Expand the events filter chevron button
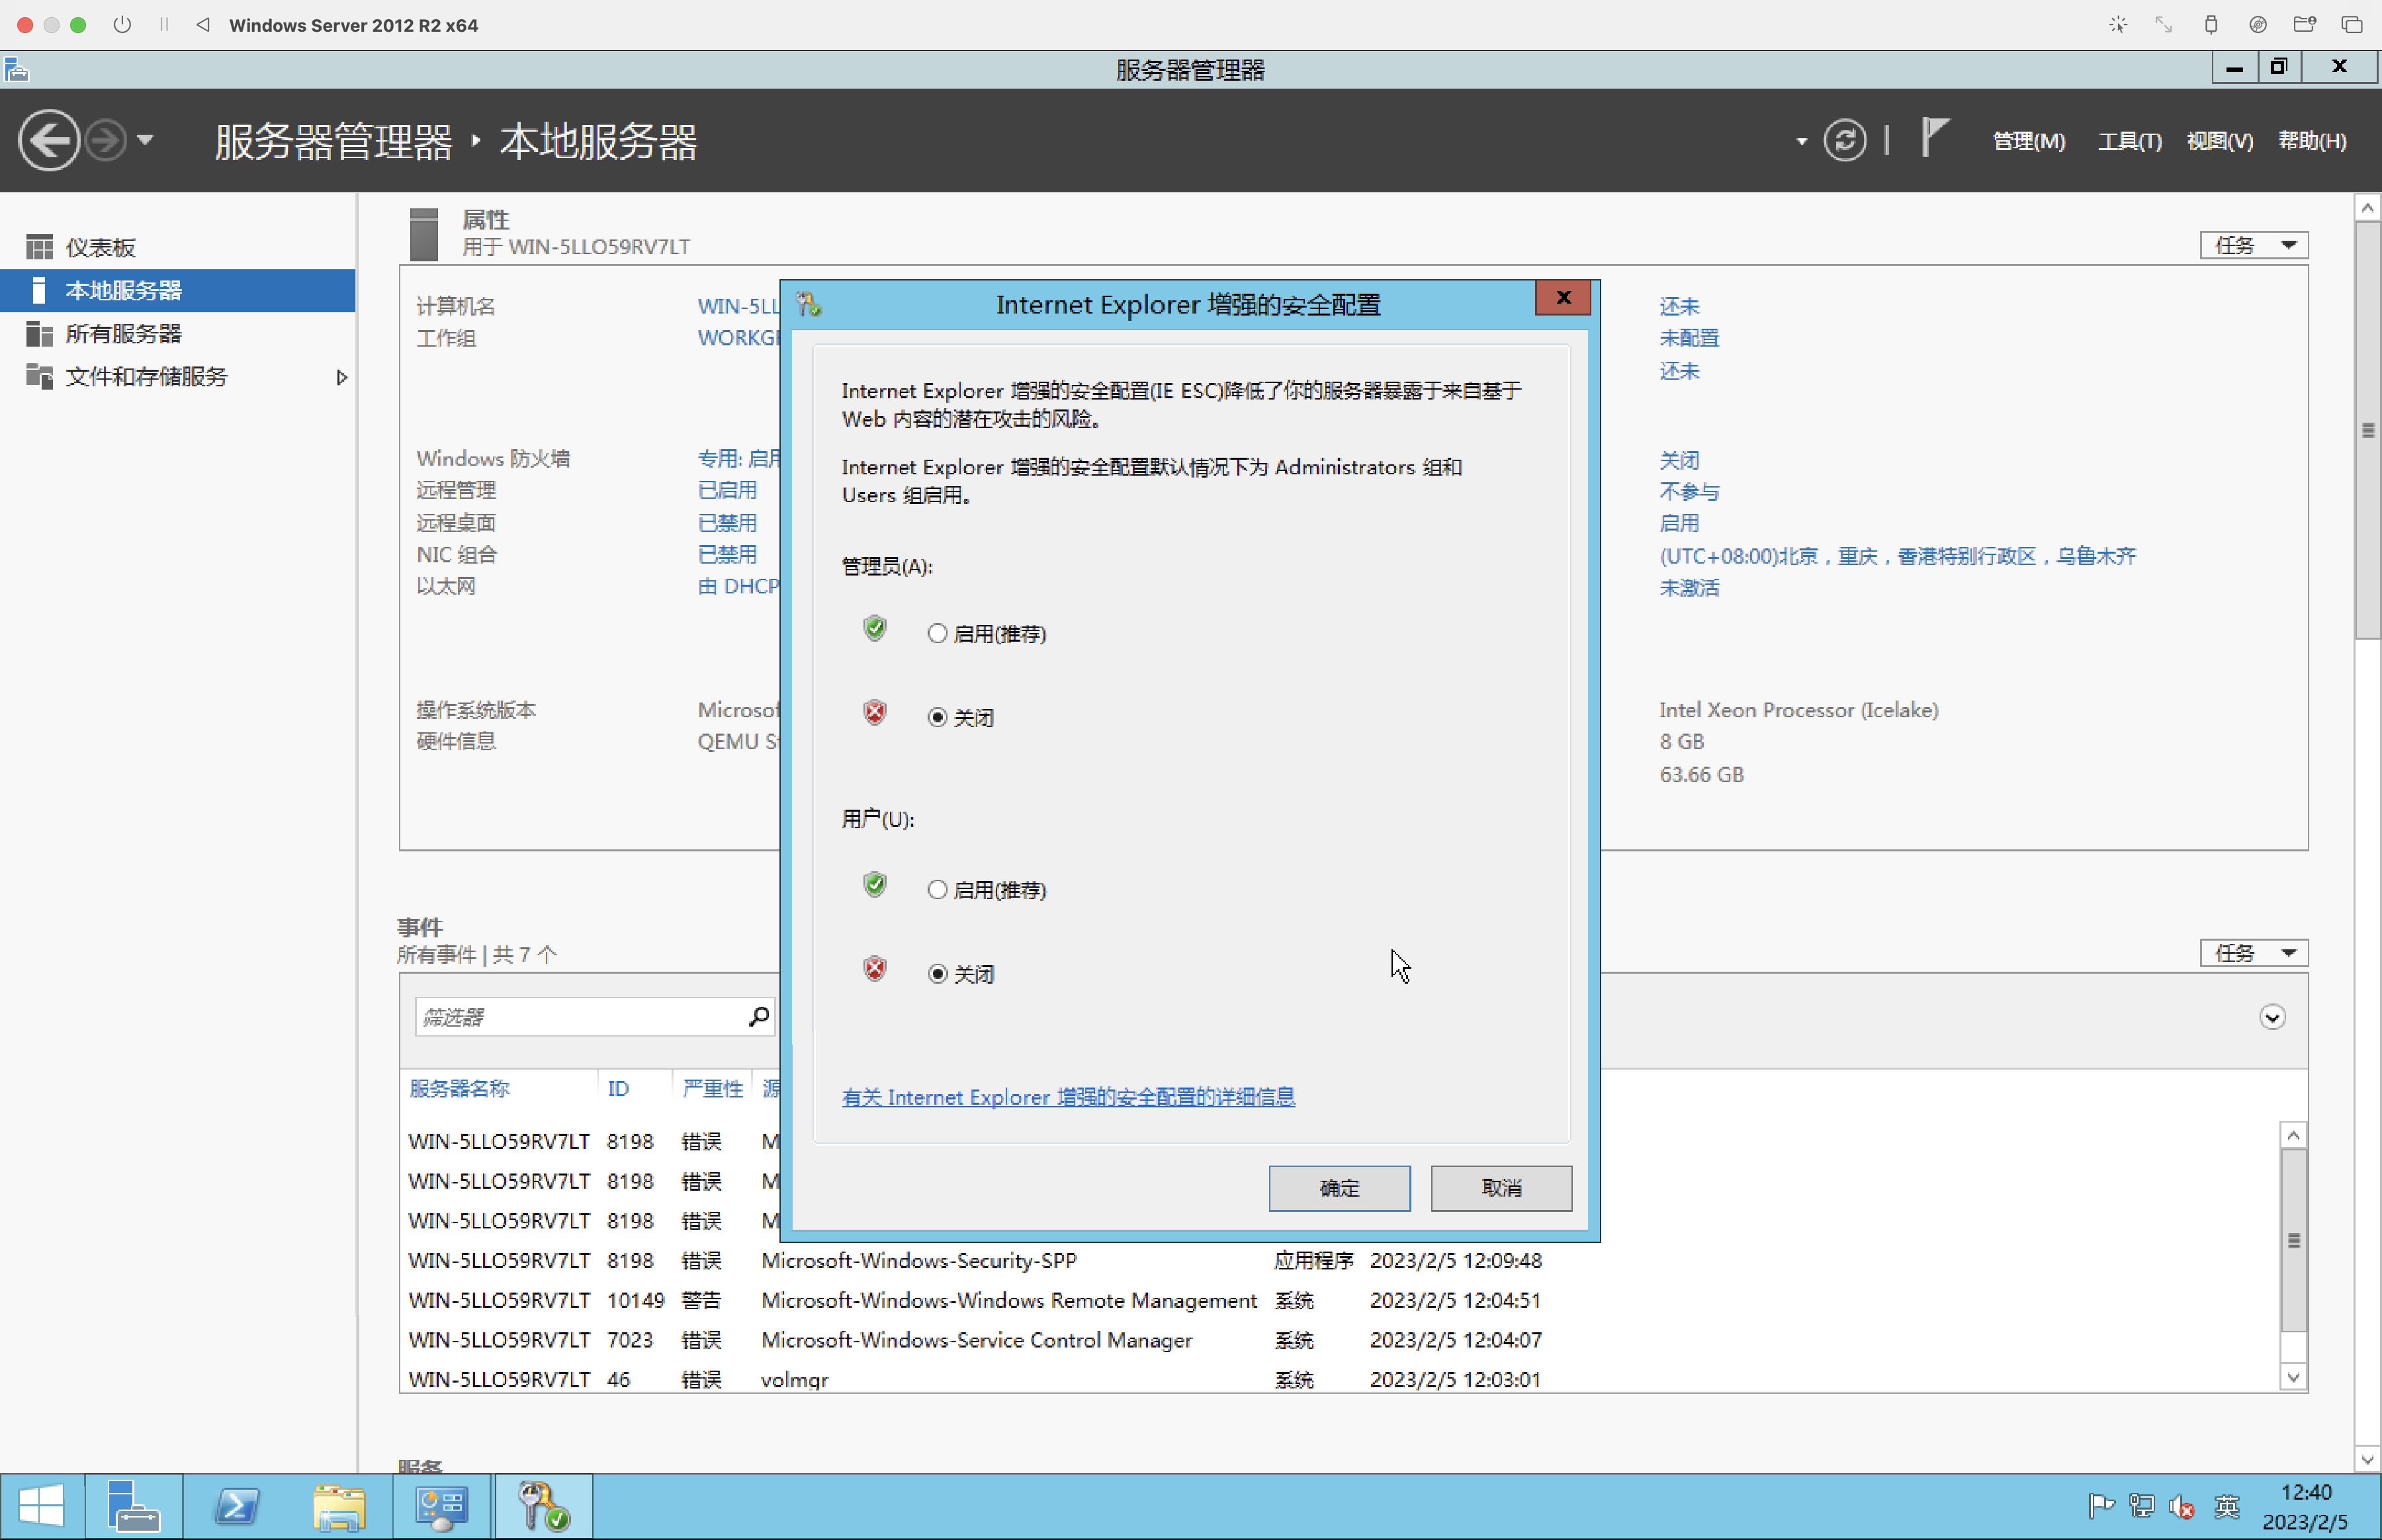This screenshot has height=1540, width=2382. click(x=2272, y=1017)
